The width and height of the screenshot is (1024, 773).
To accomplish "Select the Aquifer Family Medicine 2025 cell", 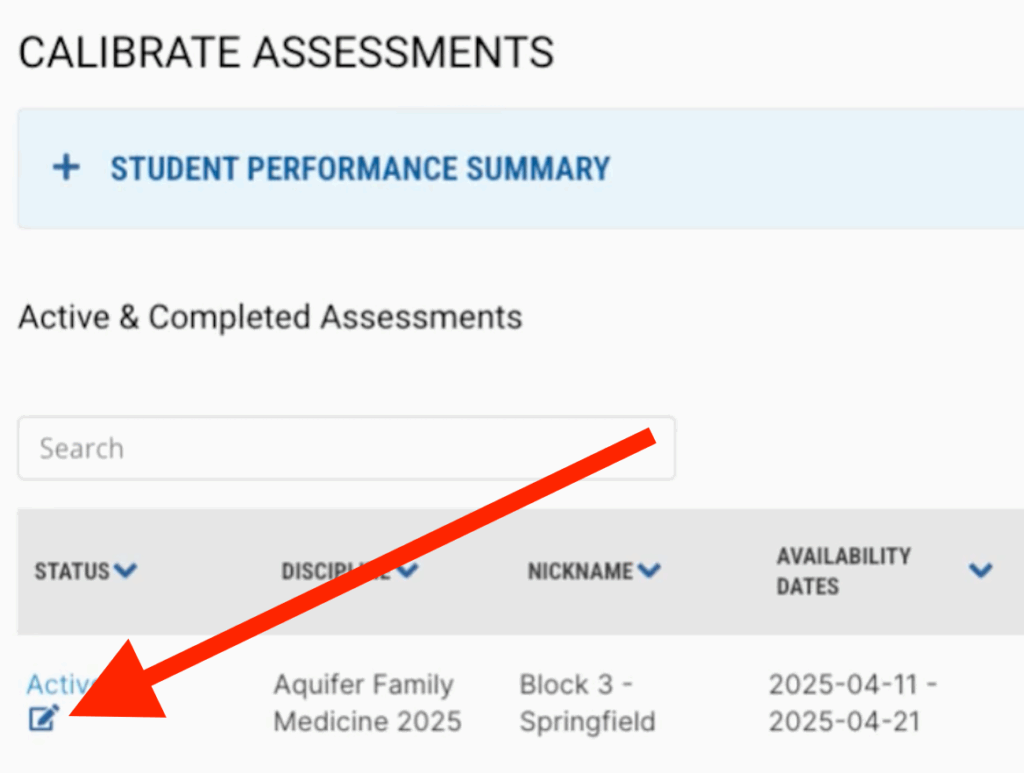I will tap(367, 702).
